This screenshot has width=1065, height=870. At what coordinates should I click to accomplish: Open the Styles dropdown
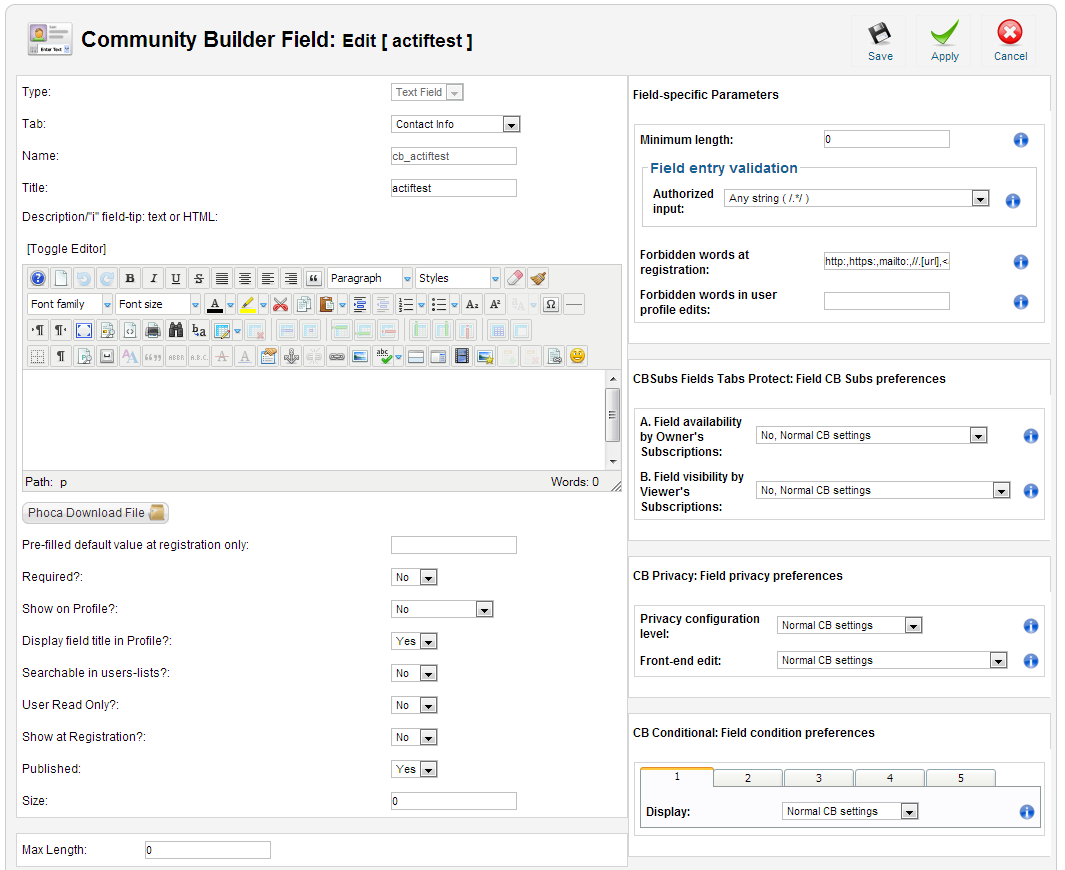(x=458, y=278)
